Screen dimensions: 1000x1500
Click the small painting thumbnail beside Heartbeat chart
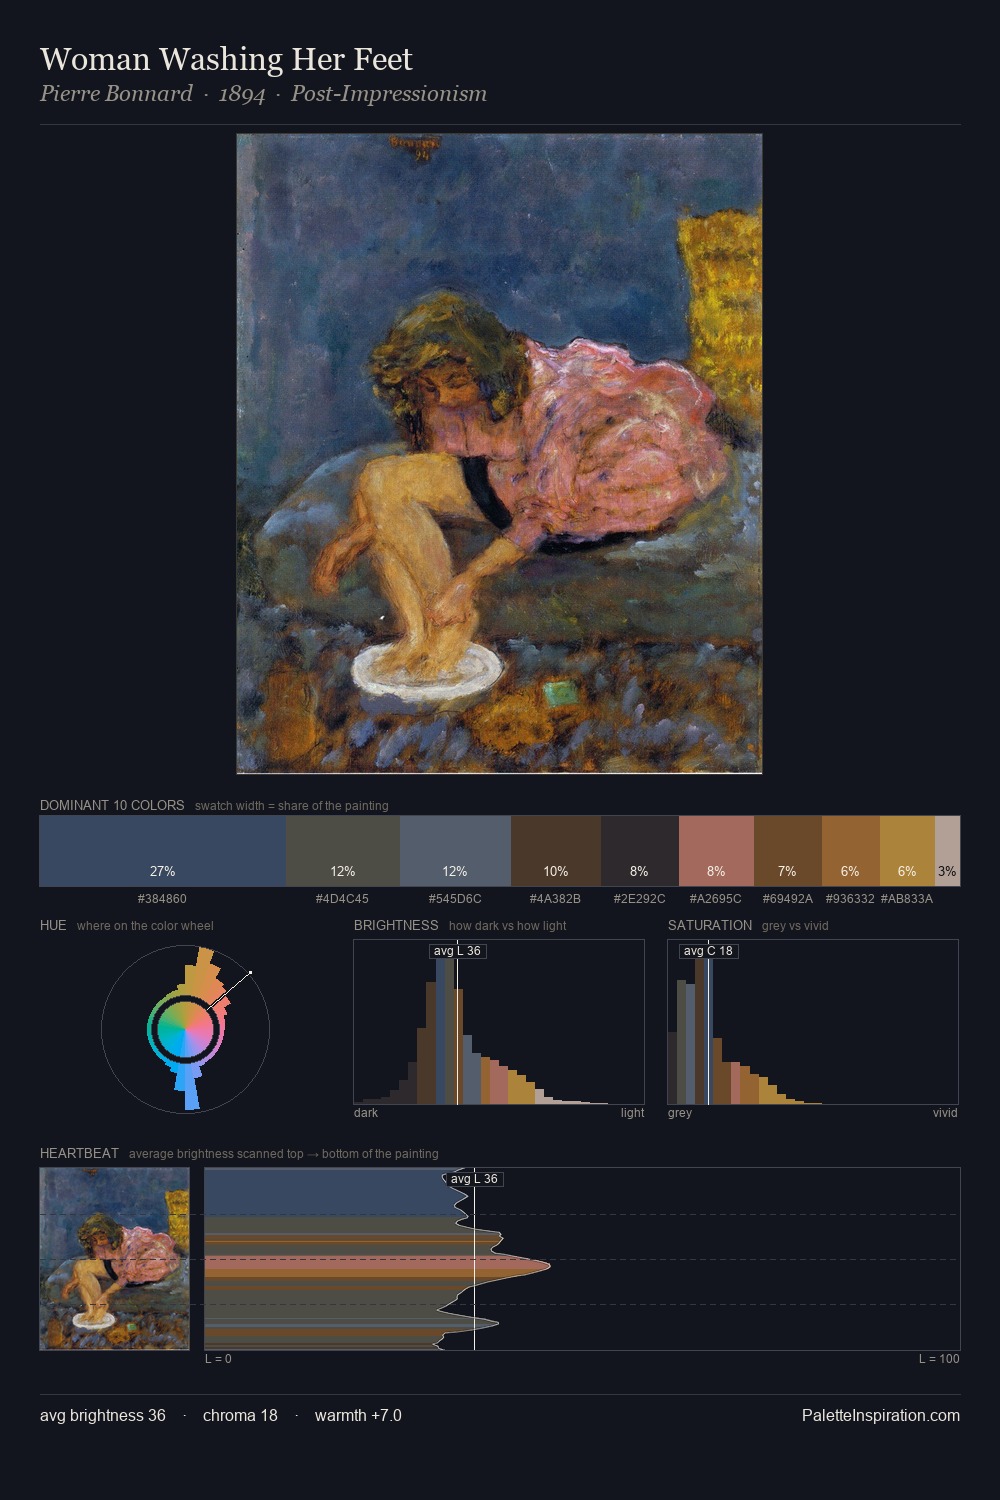114,1259
